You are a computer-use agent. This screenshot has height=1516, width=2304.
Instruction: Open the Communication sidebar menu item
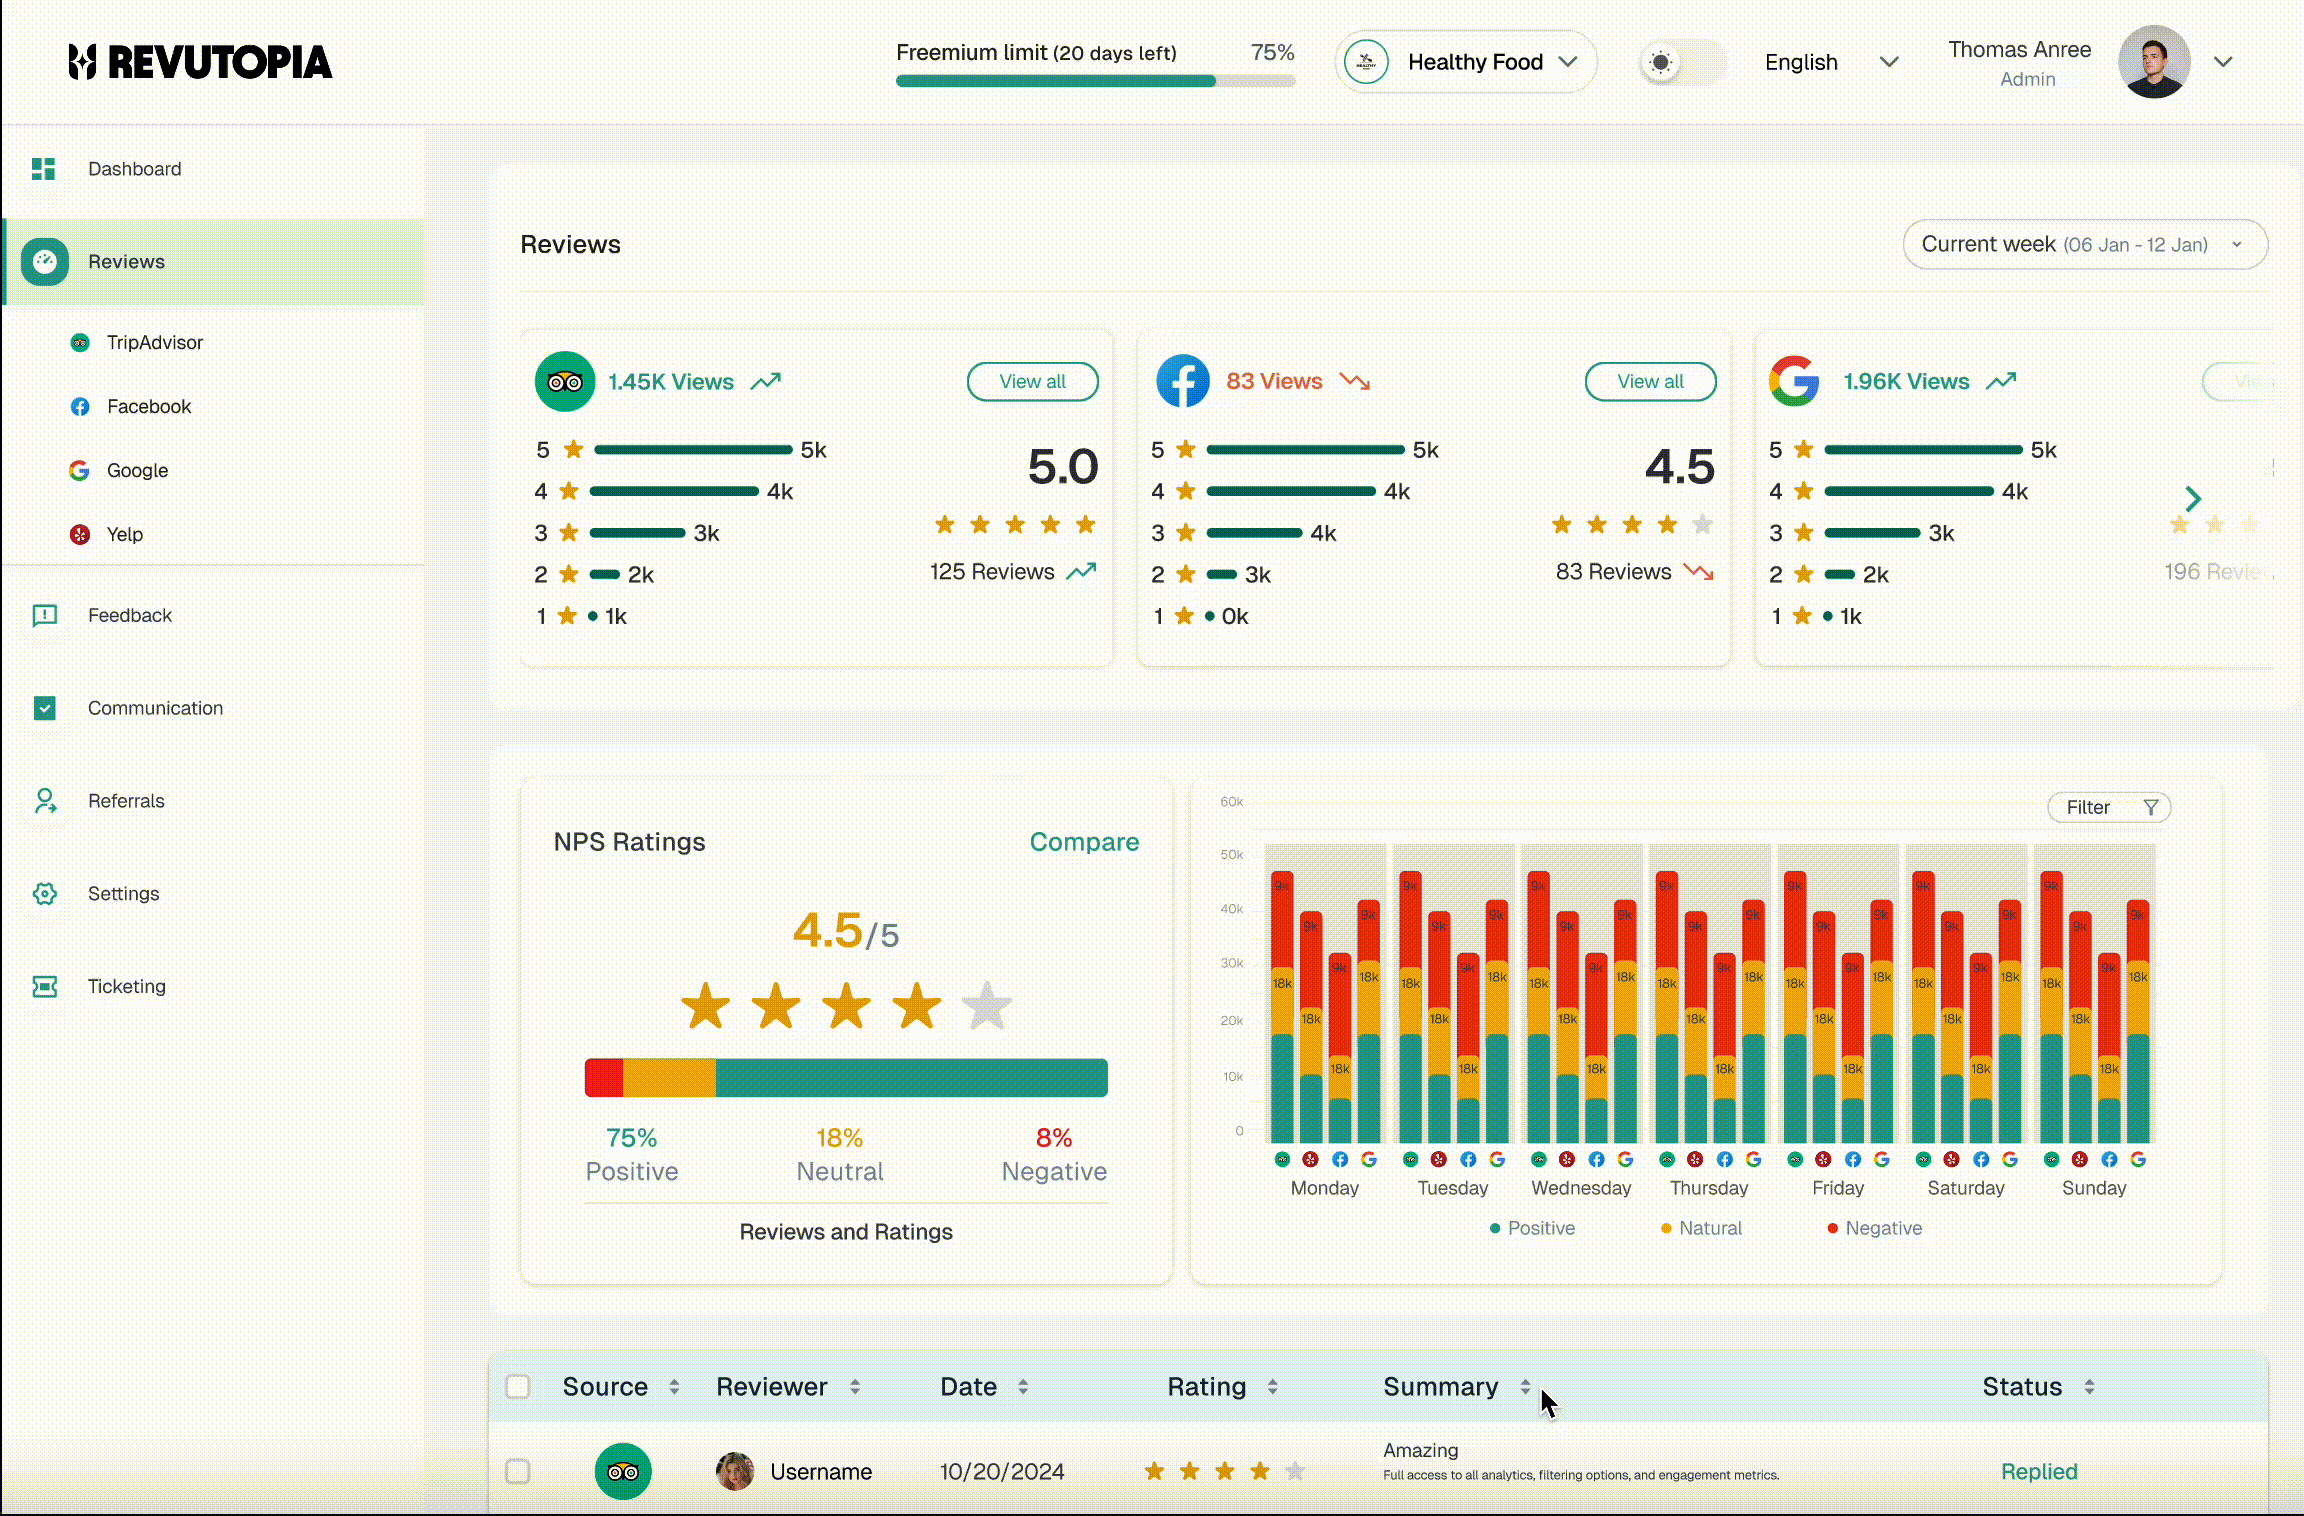(x=155, y=708)
